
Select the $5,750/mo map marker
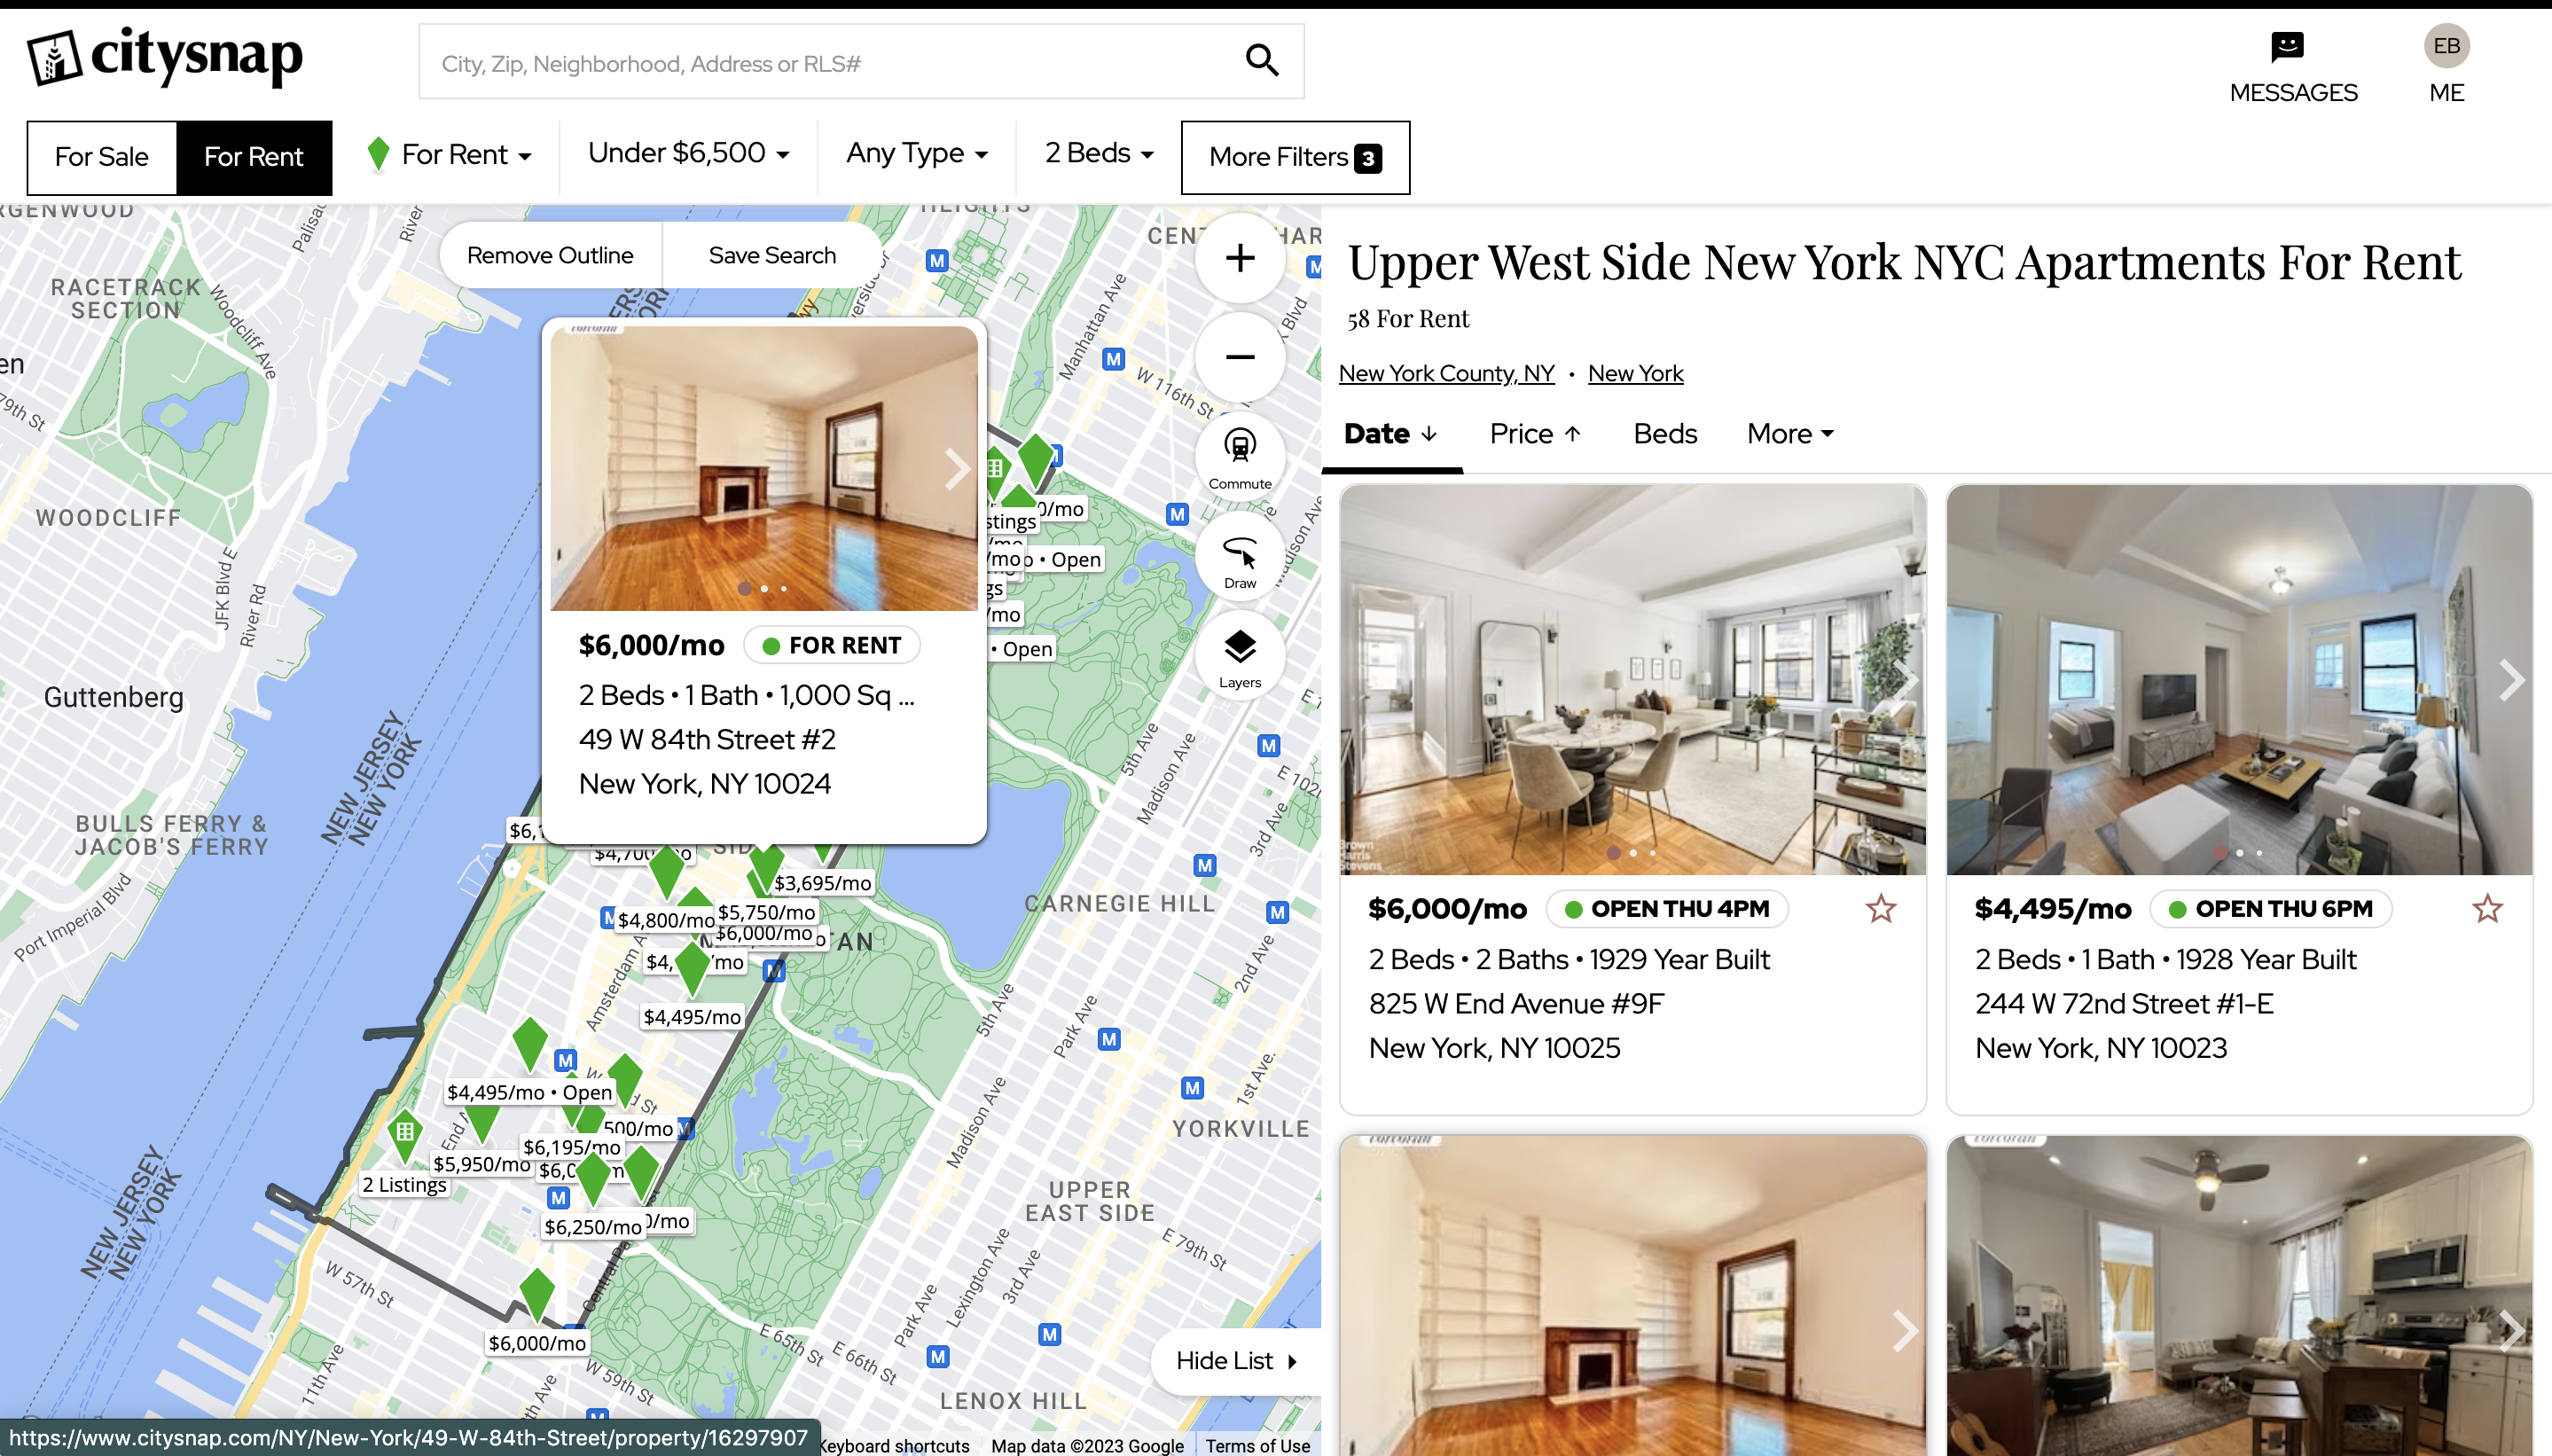[x=767, y=912]
